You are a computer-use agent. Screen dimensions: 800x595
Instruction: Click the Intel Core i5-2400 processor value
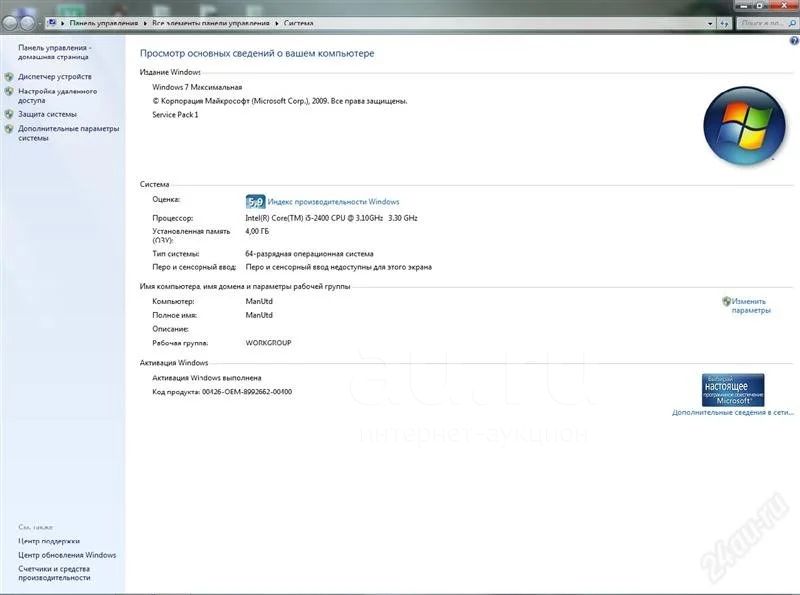331,218
